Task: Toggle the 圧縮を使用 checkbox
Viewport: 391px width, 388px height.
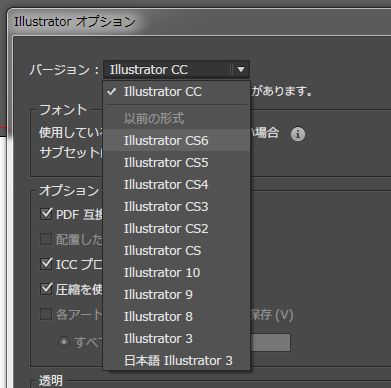Action: coord(46,289)
